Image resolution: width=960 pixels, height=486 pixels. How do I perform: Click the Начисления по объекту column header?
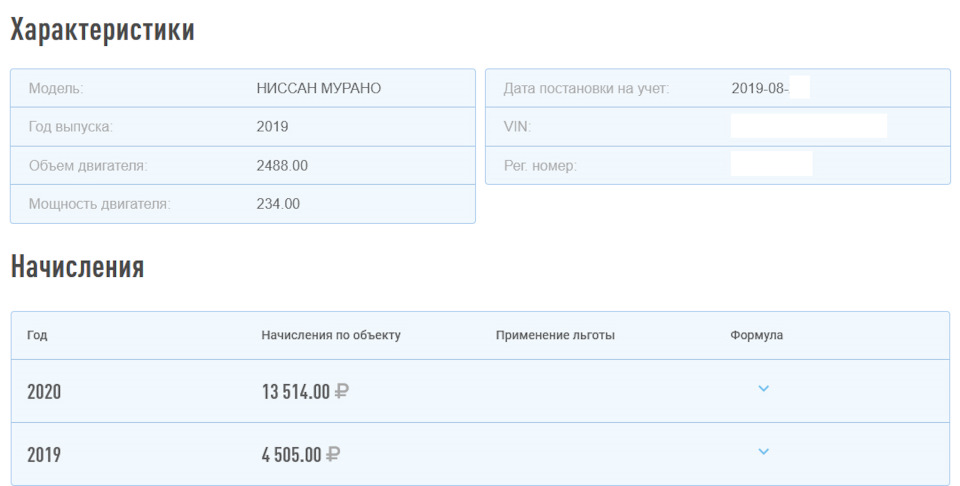331,335
